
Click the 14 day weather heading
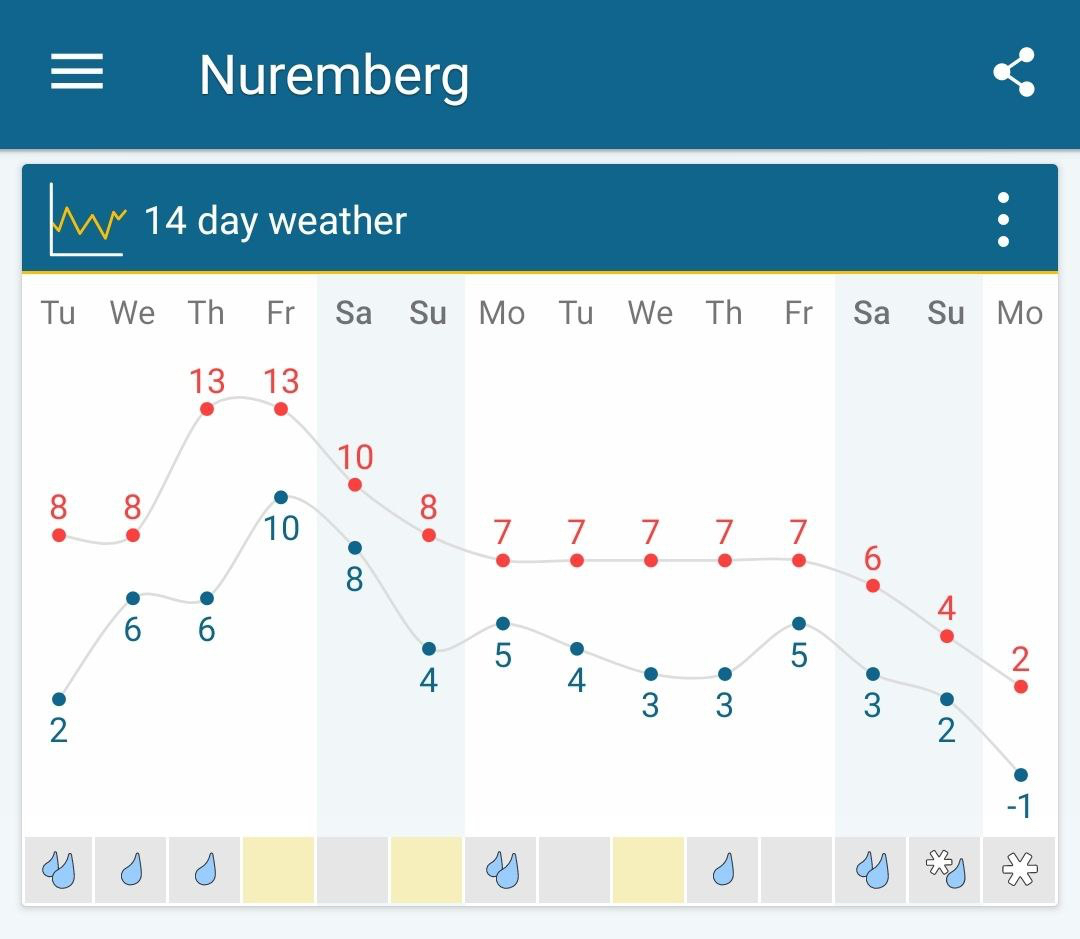tap(275, 221)
